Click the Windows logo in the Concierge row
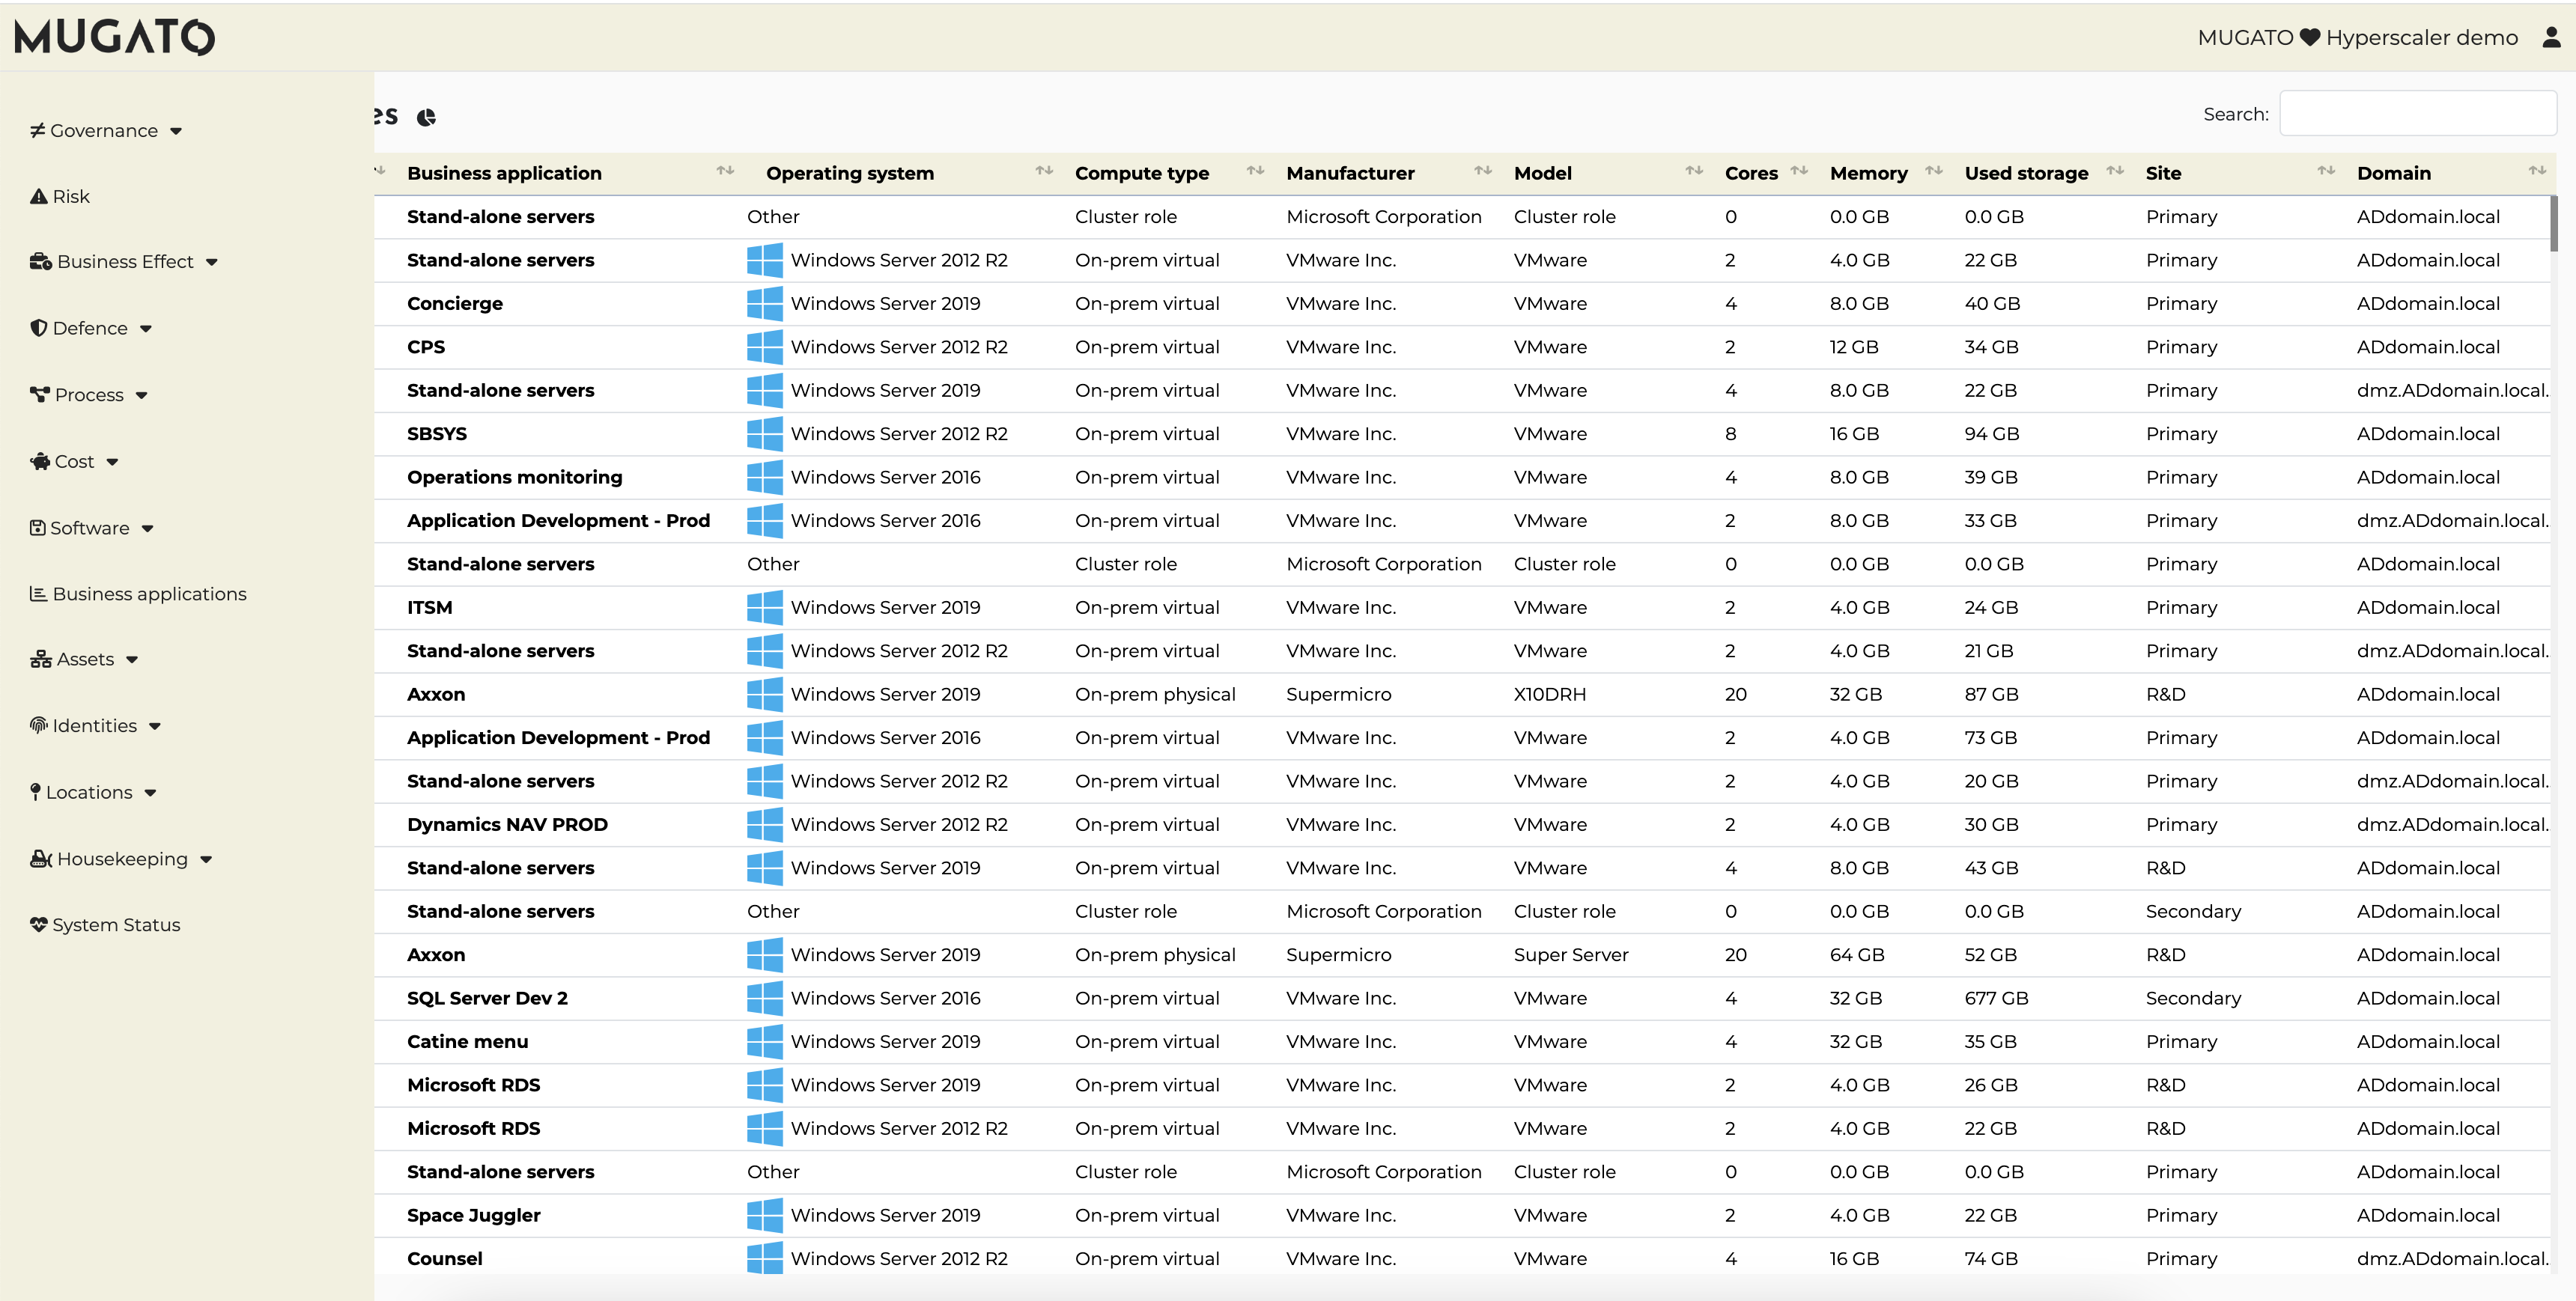Viewport: 2576px width, 1301px height. coord(765,303)
